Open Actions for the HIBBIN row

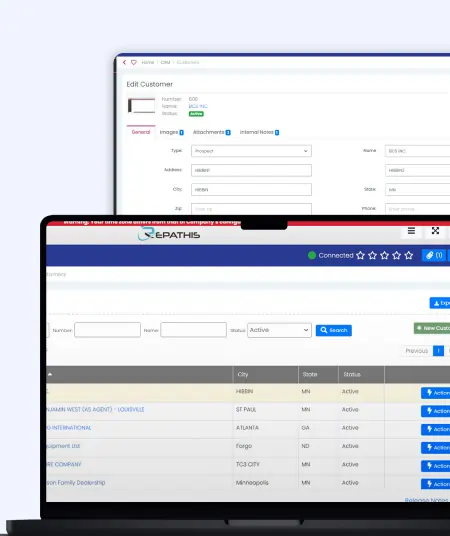pyautogui.click(x=436, y=393)
